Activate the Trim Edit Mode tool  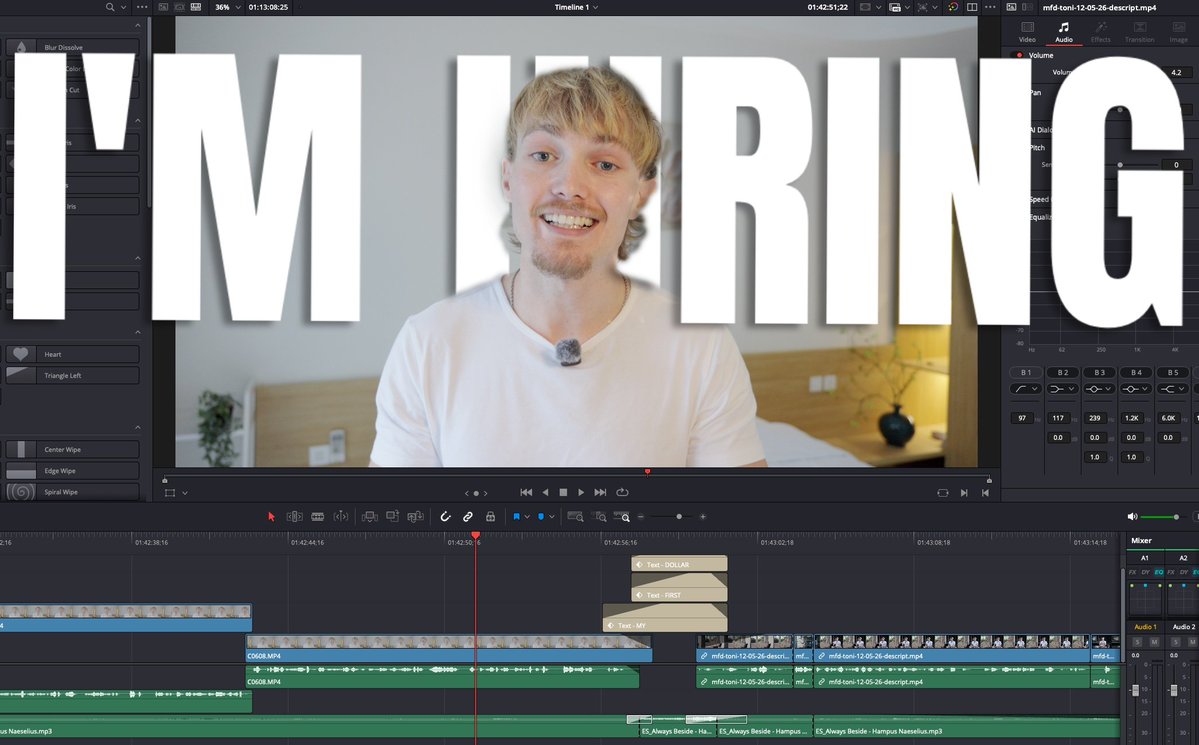(x=294, y=517)
